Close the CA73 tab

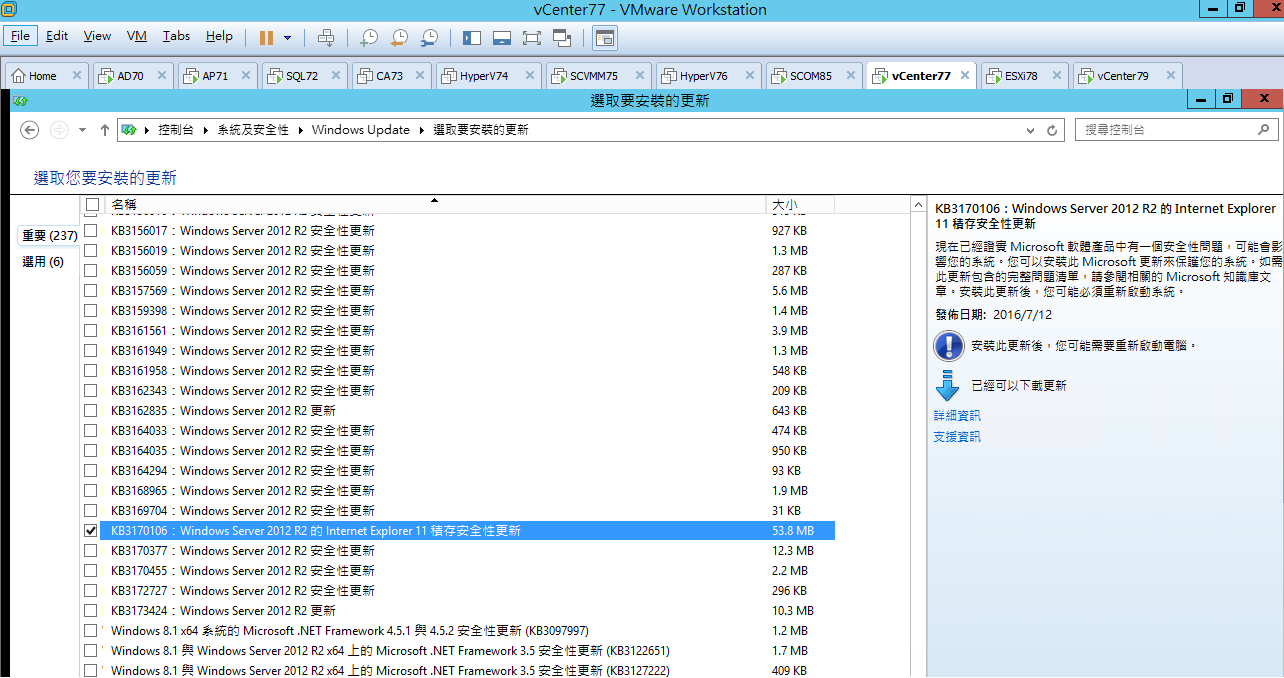click(420, 76)
